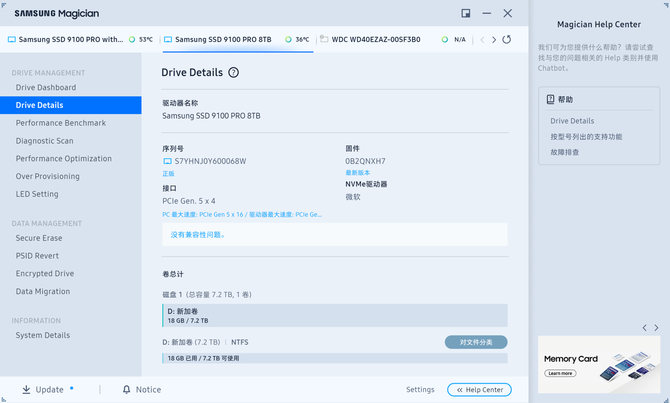The height and width of the screenshot is (403, 670).
Task: Click the green health indicator for 9100 PRO 8TB
Action: (288, 39)
